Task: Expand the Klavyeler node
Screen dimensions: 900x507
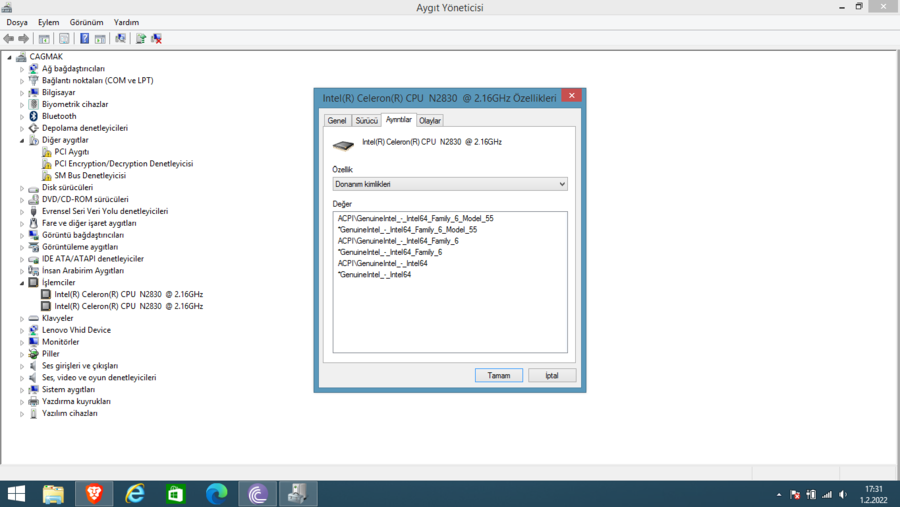Action: click(x=22, y=319)
